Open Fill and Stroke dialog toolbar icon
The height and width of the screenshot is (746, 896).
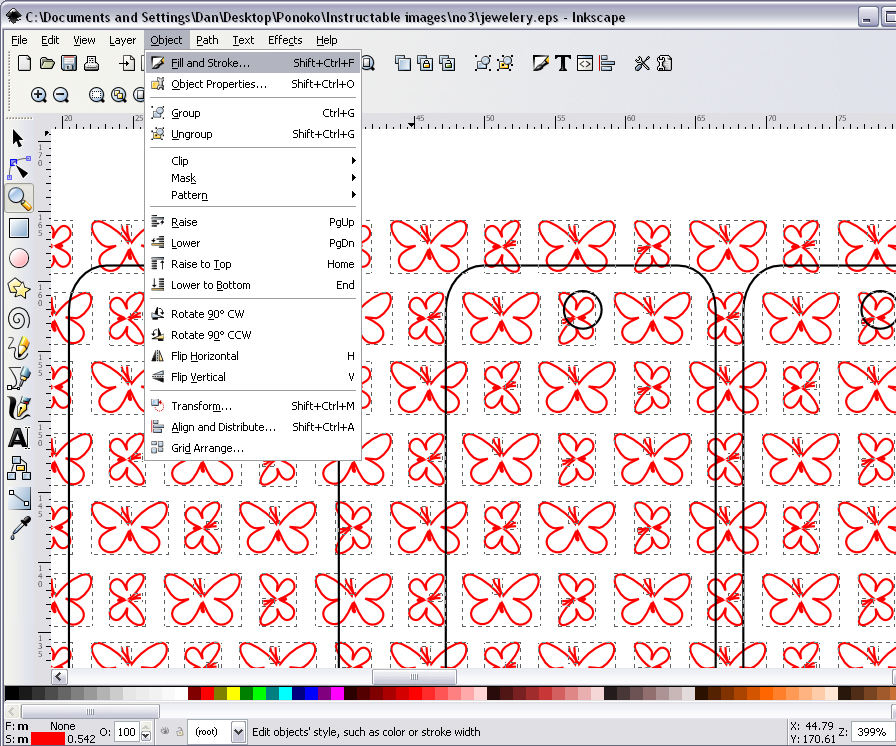[541, 63]
